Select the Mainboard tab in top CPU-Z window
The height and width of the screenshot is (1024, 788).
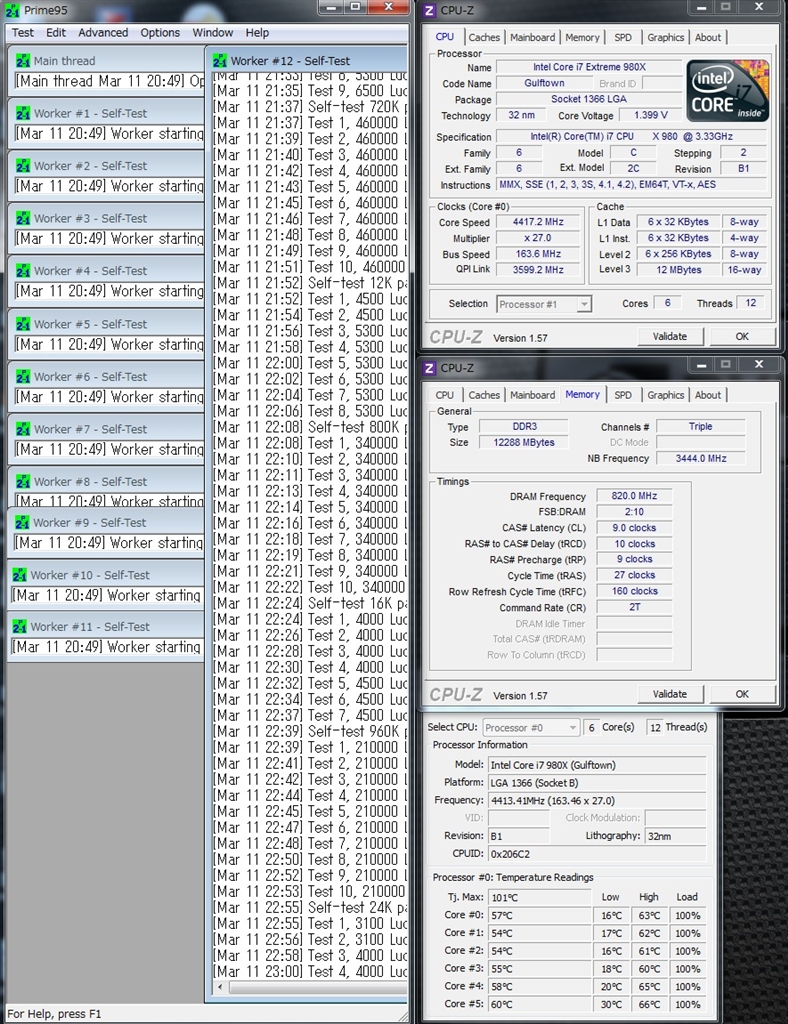coord(533,38)
